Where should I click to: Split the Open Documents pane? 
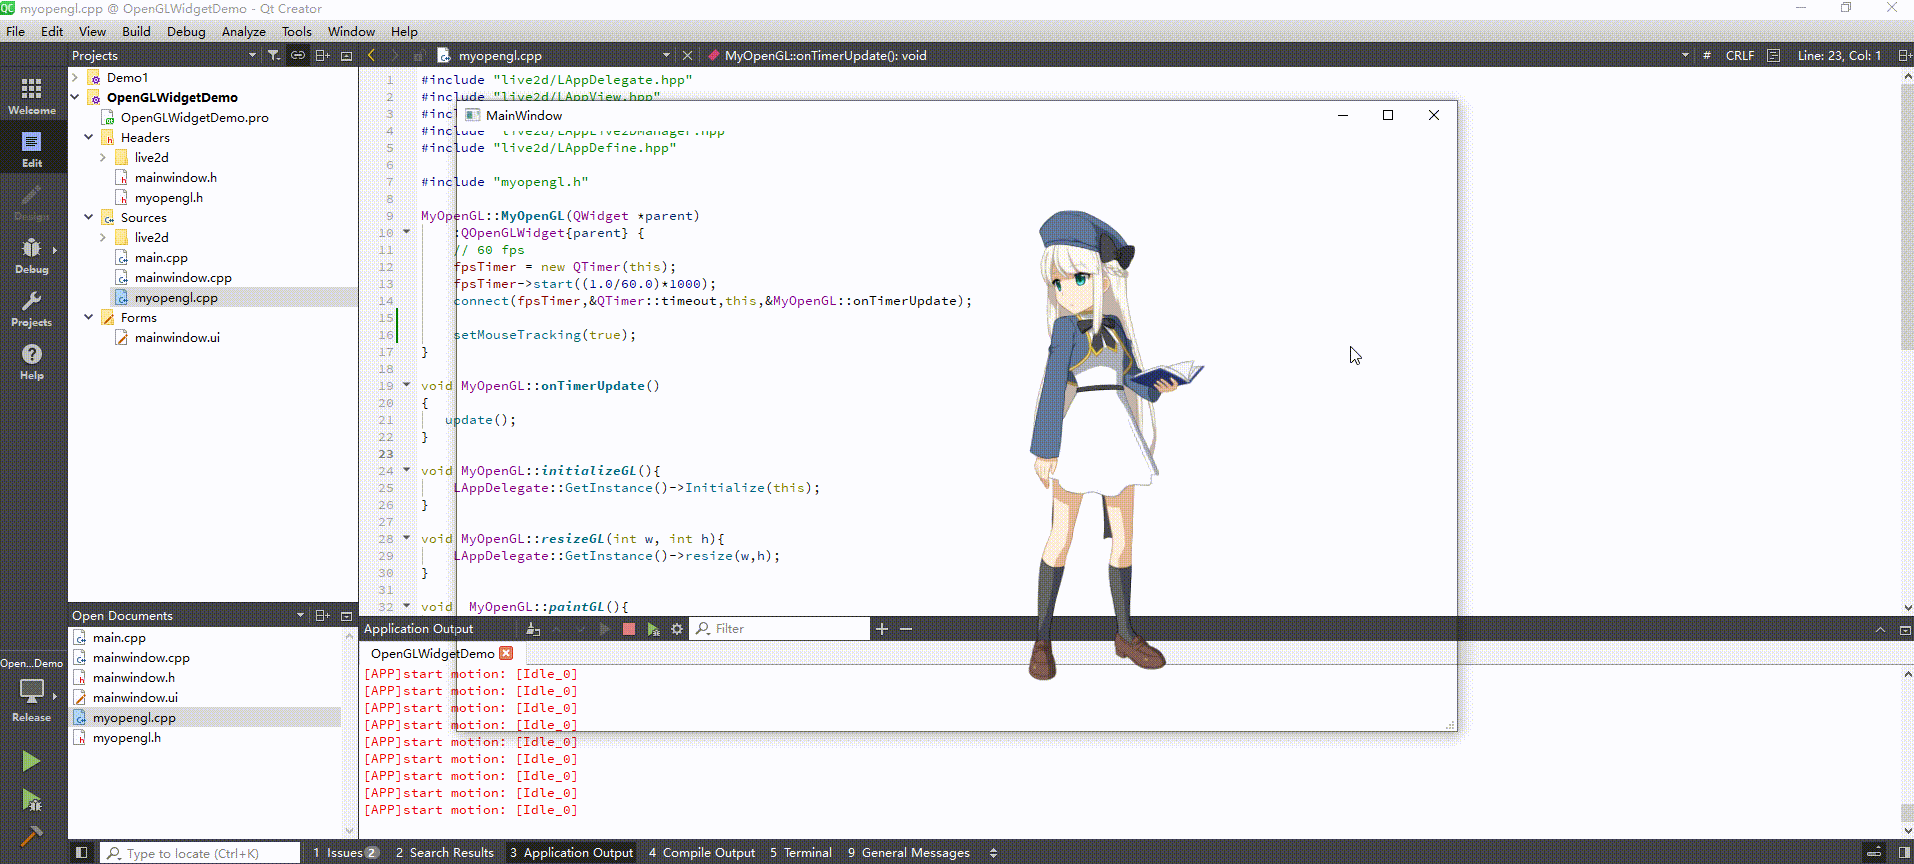click(x=322, y=616)
